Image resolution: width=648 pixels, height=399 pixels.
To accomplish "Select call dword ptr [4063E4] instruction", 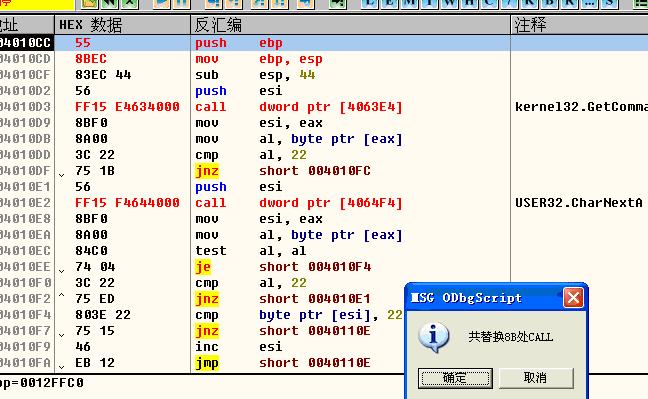I will coord(298,107).
